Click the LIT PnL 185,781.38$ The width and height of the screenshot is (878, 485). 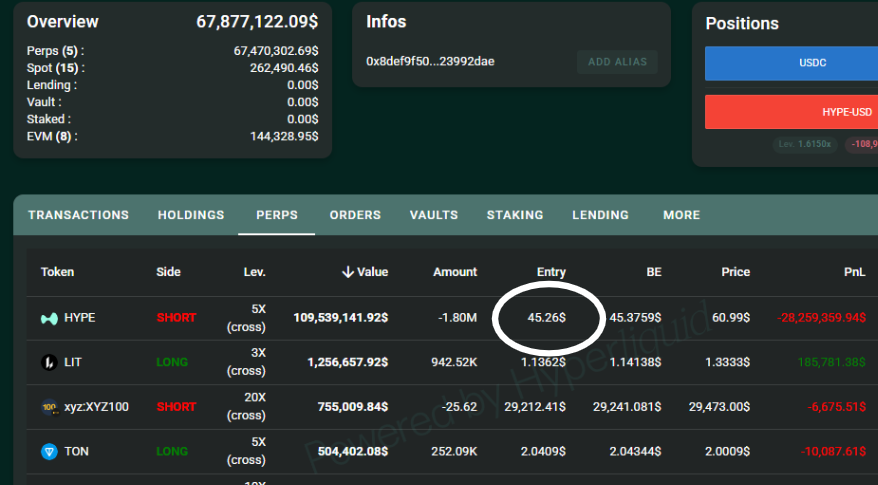(832, 362)
